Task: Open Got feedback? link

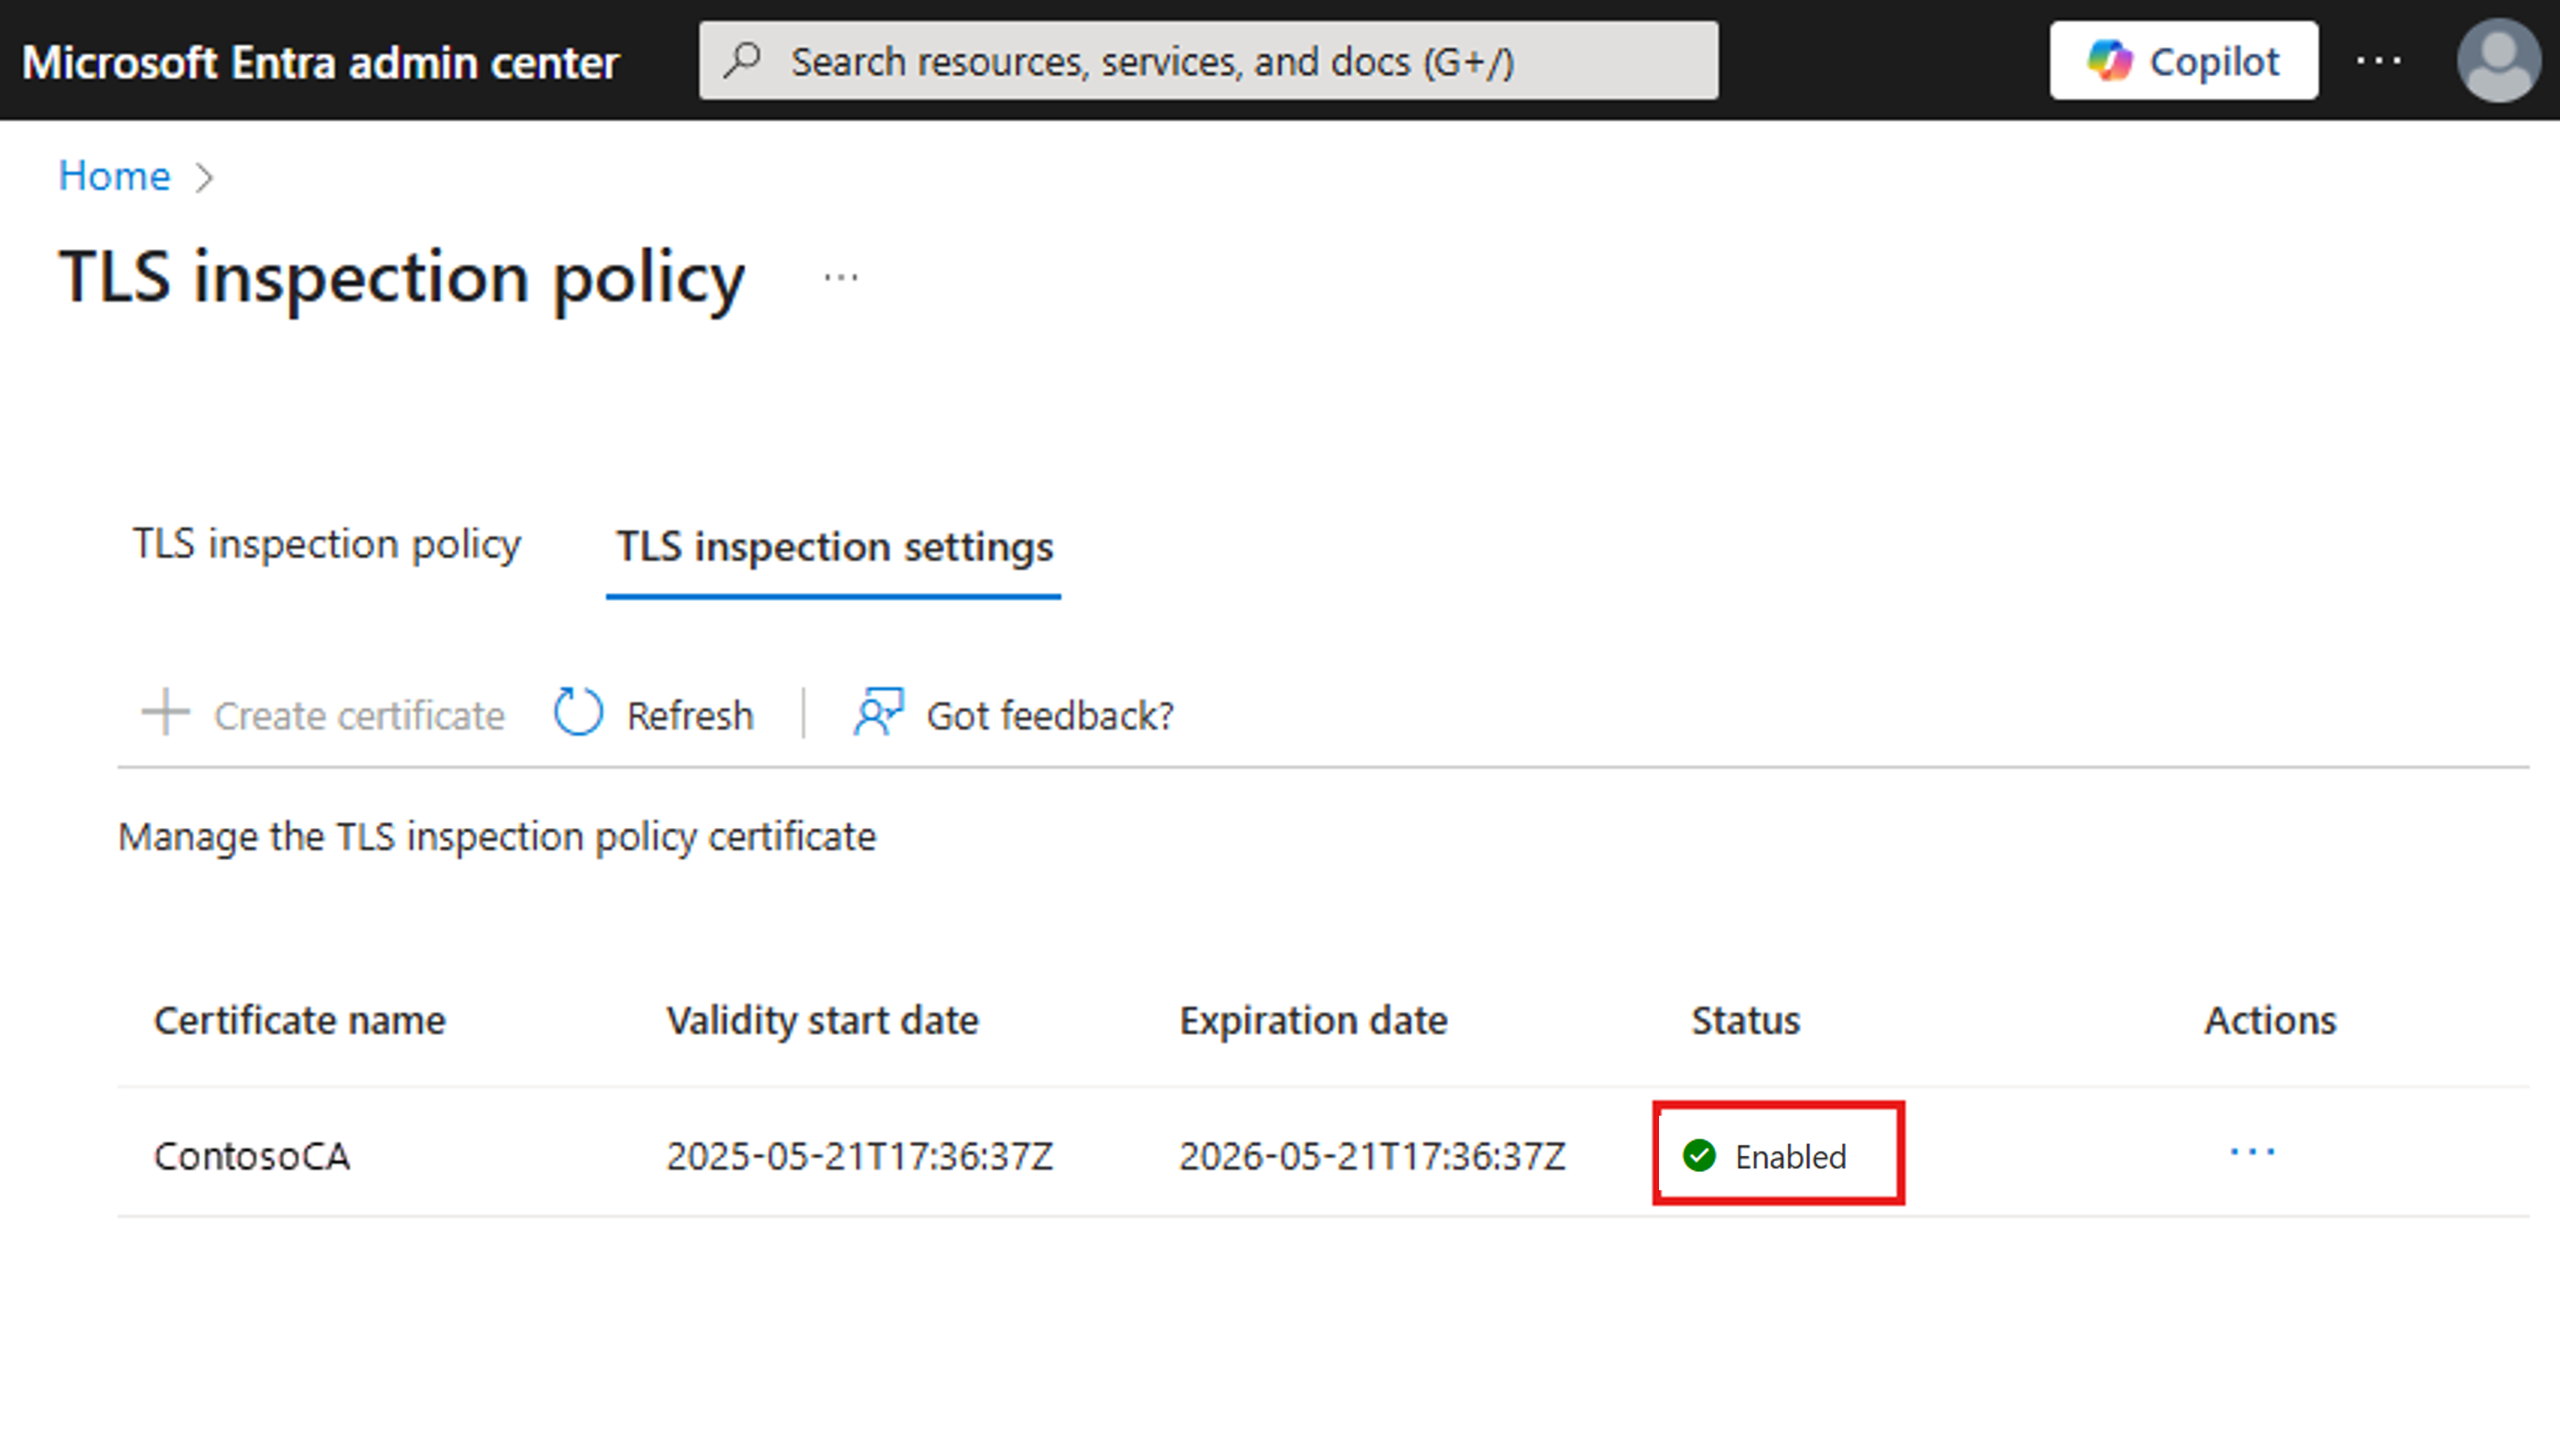Action: (x=1049, y=716)
